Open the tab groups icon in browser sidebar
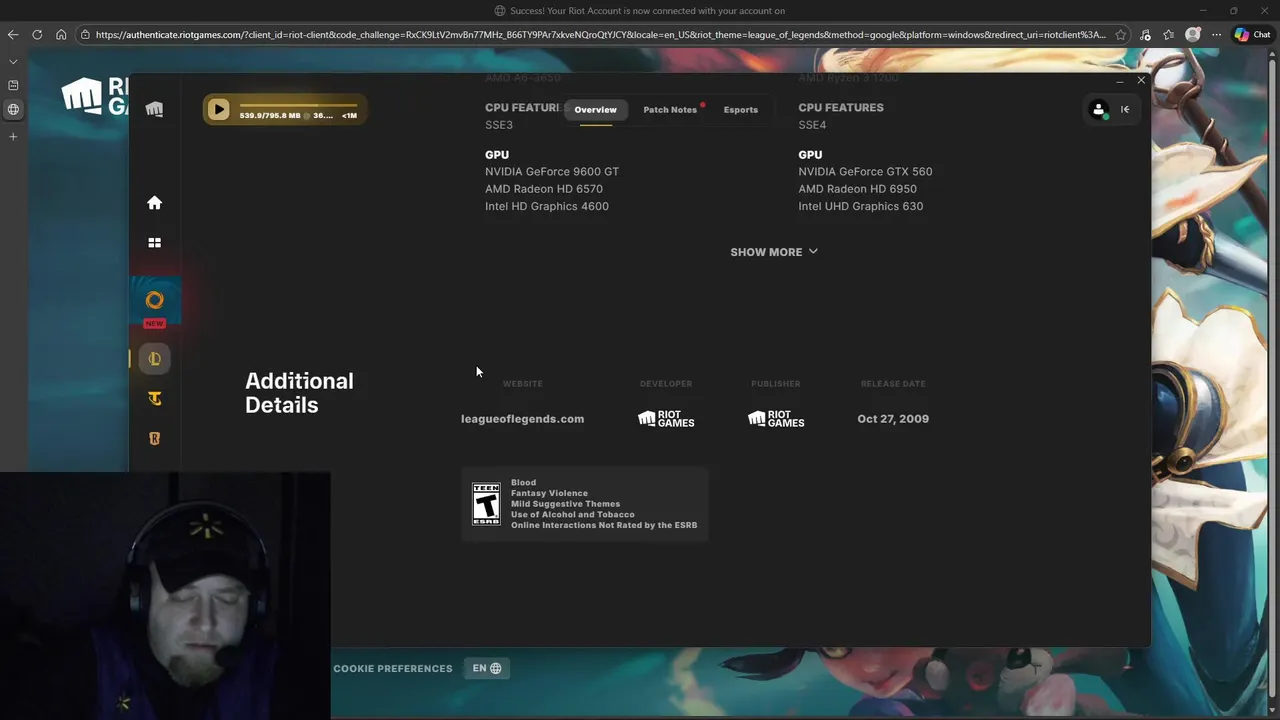The height and width of the screenshot is (720, 1280). tap(13, 85)
